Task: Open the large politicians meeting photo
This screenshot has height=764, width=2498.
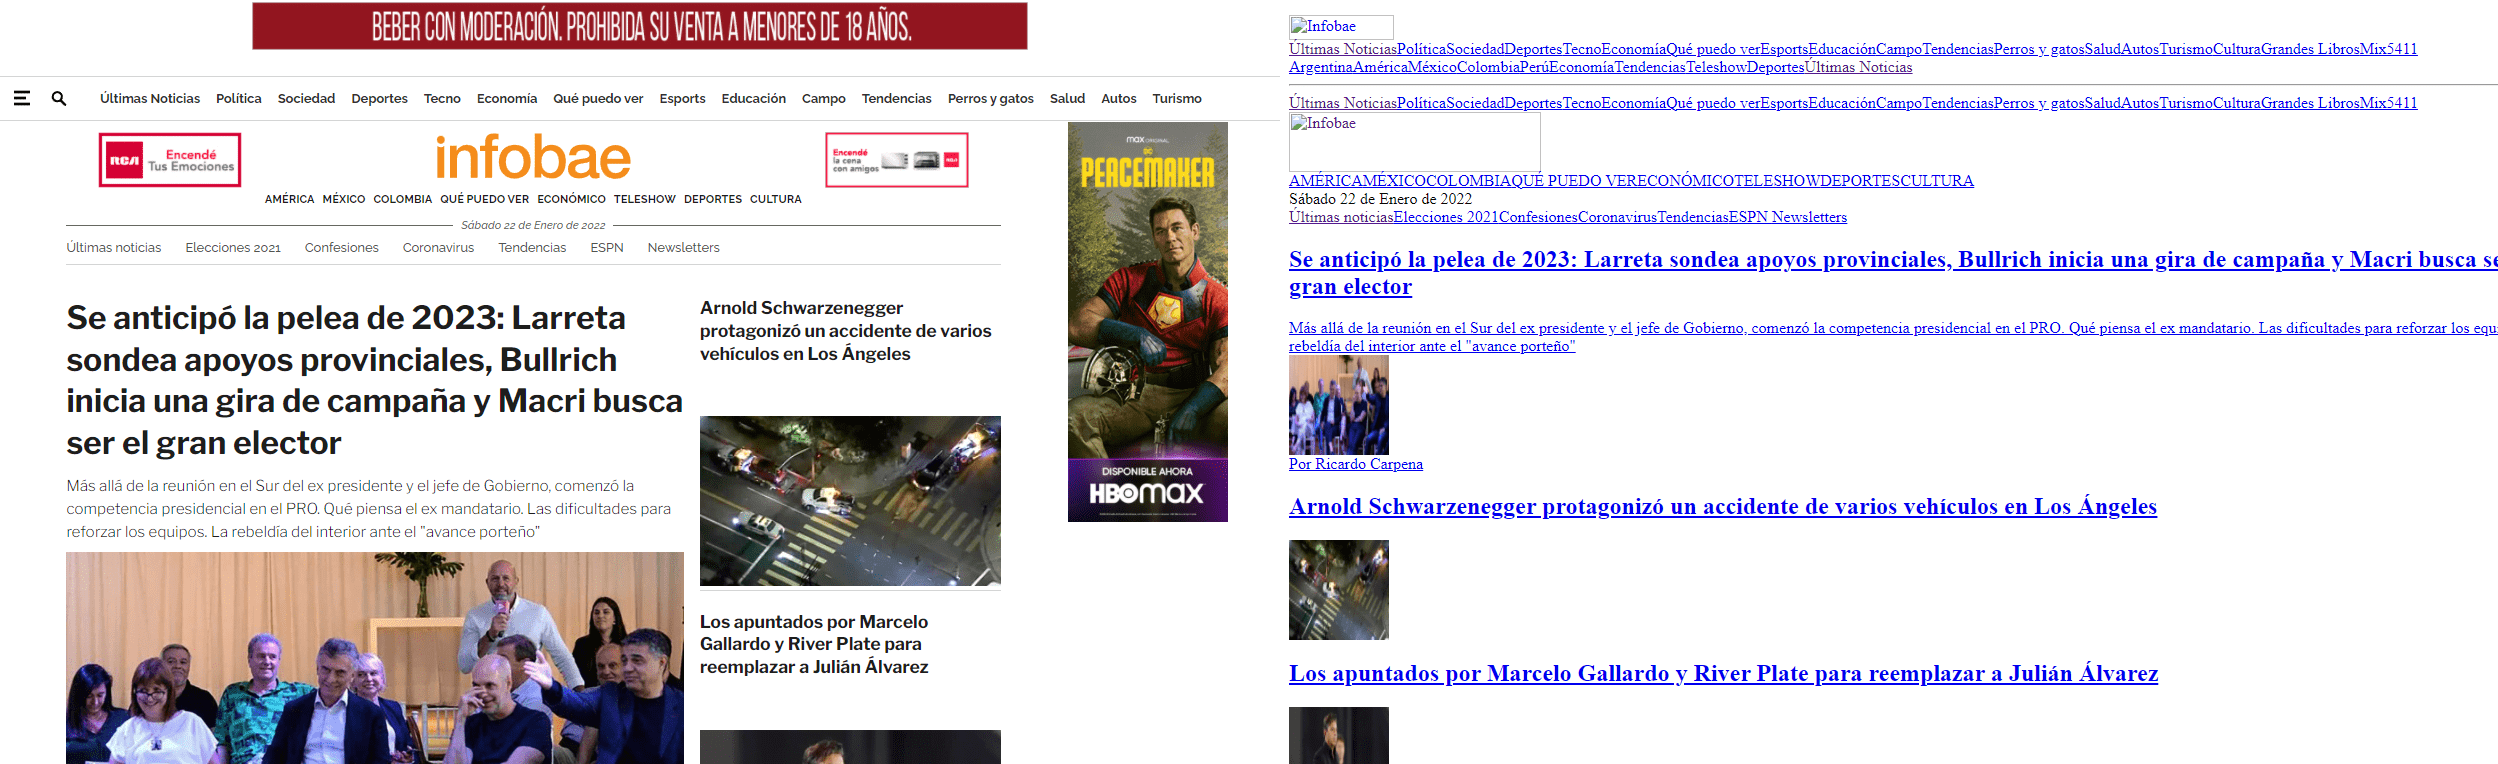Action: [375, 658]
